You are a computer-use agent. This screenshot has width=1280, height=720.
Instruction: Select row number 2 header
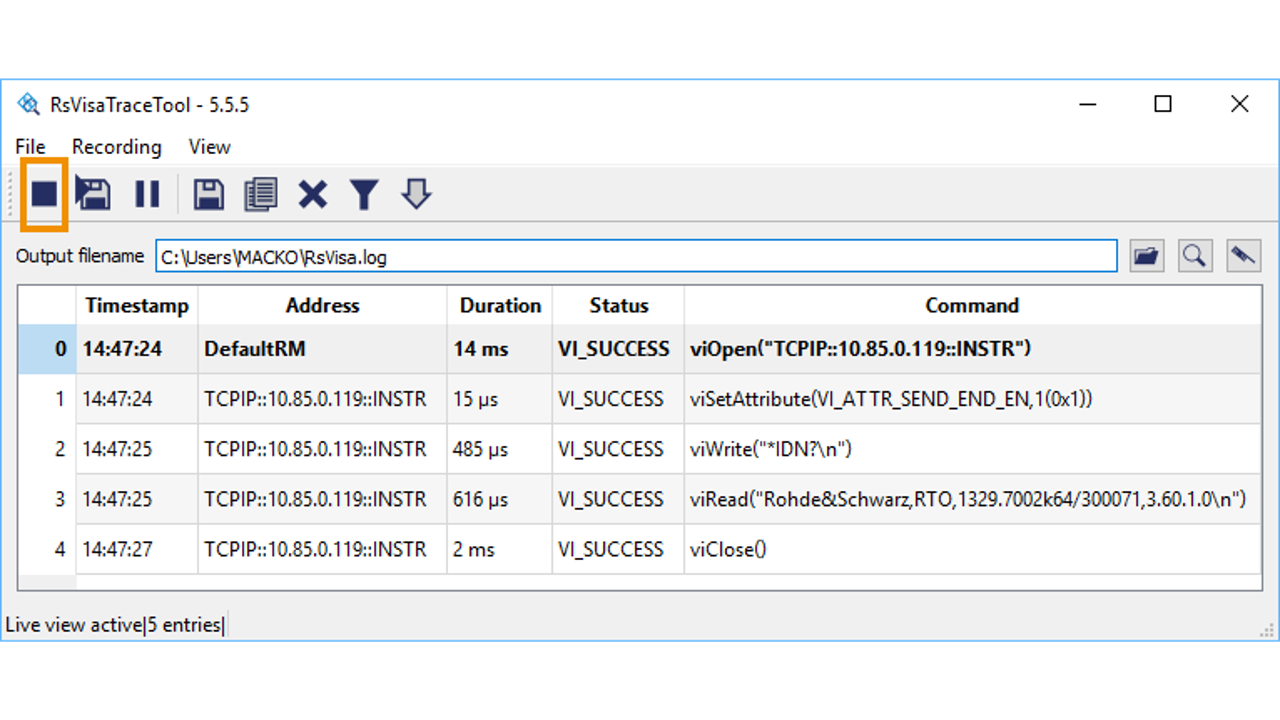click(47, 449)
